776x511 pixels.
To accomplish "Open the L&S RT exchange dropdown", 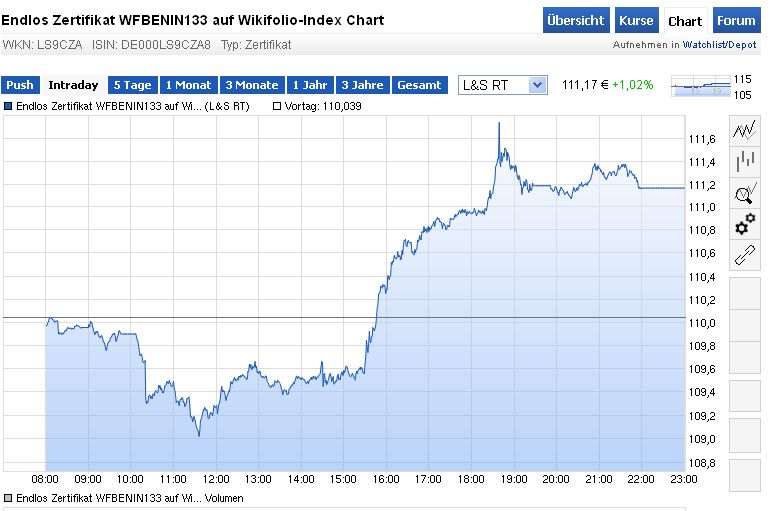I will 502,85.
